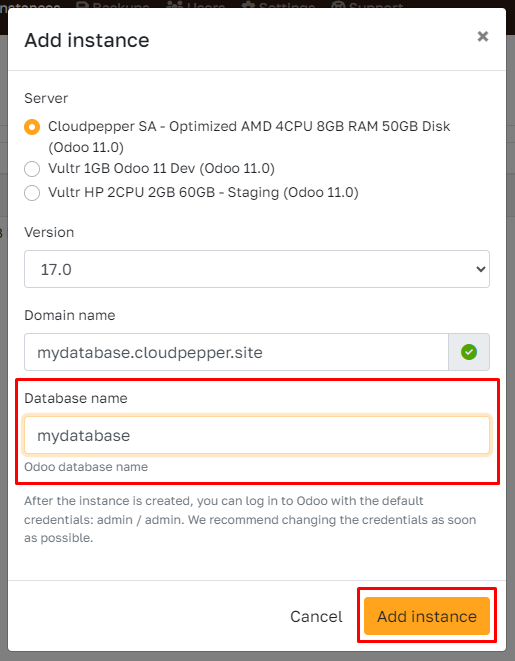The width and height of the screenshot is (515, 661).
Task: Click the Database name label
Action: tap(76, 398)
